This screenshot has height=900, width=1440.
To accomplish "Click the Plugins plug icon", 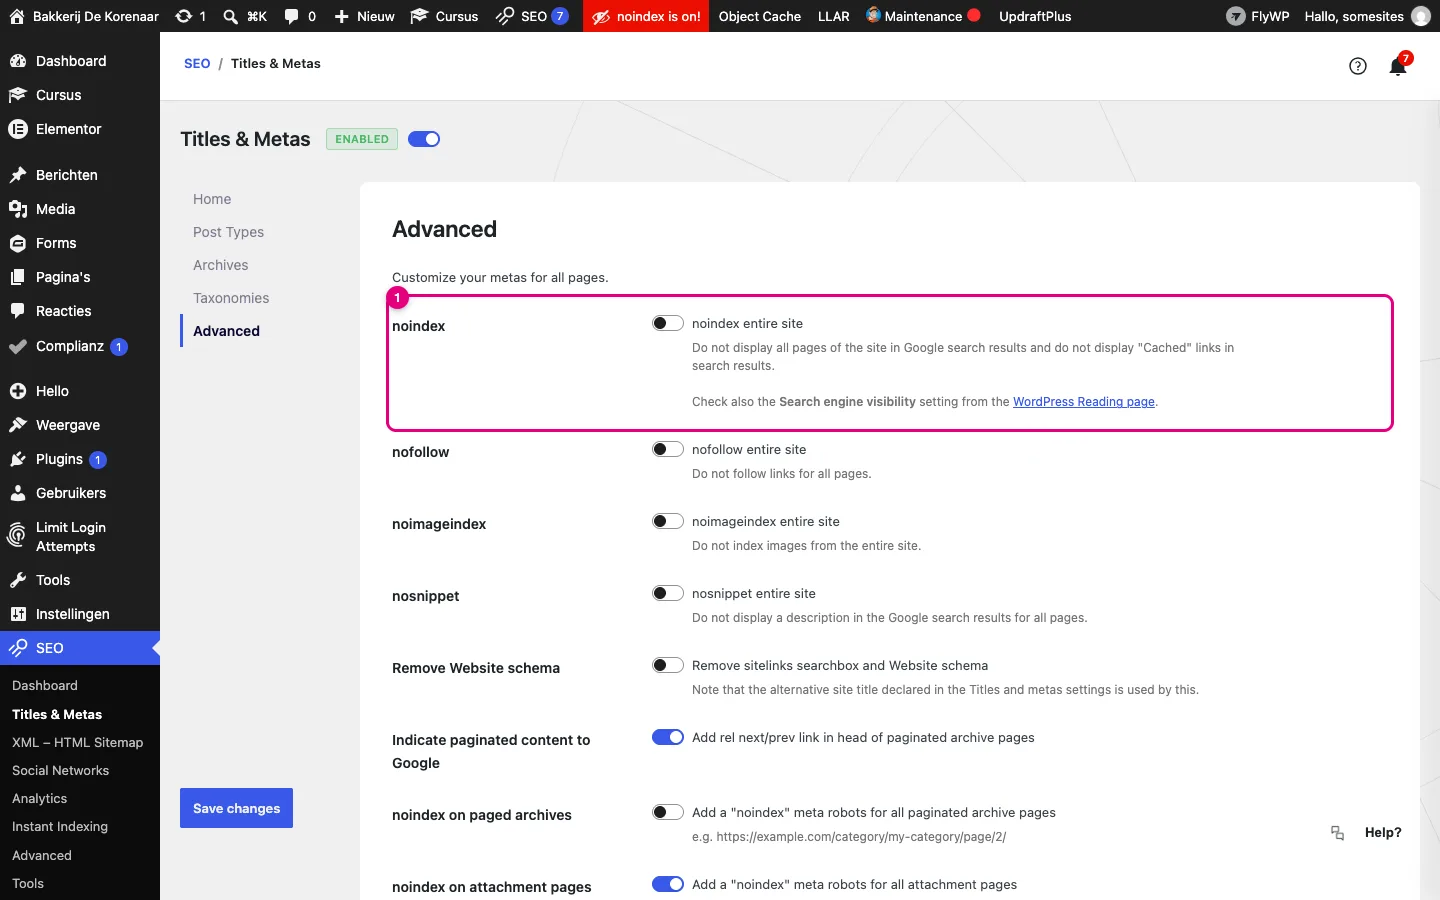I will (x=17, y=459).
